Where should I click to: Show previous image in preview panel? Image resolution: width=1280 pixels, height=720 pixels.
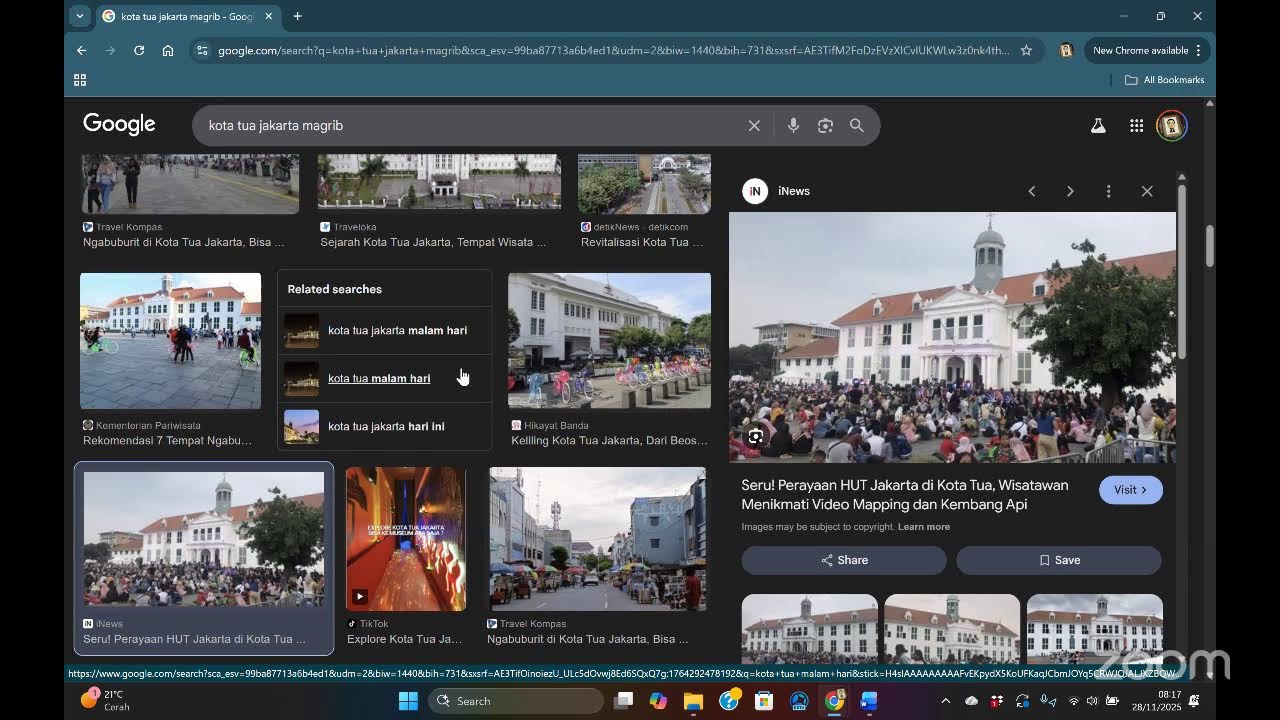coord(1032,191)
